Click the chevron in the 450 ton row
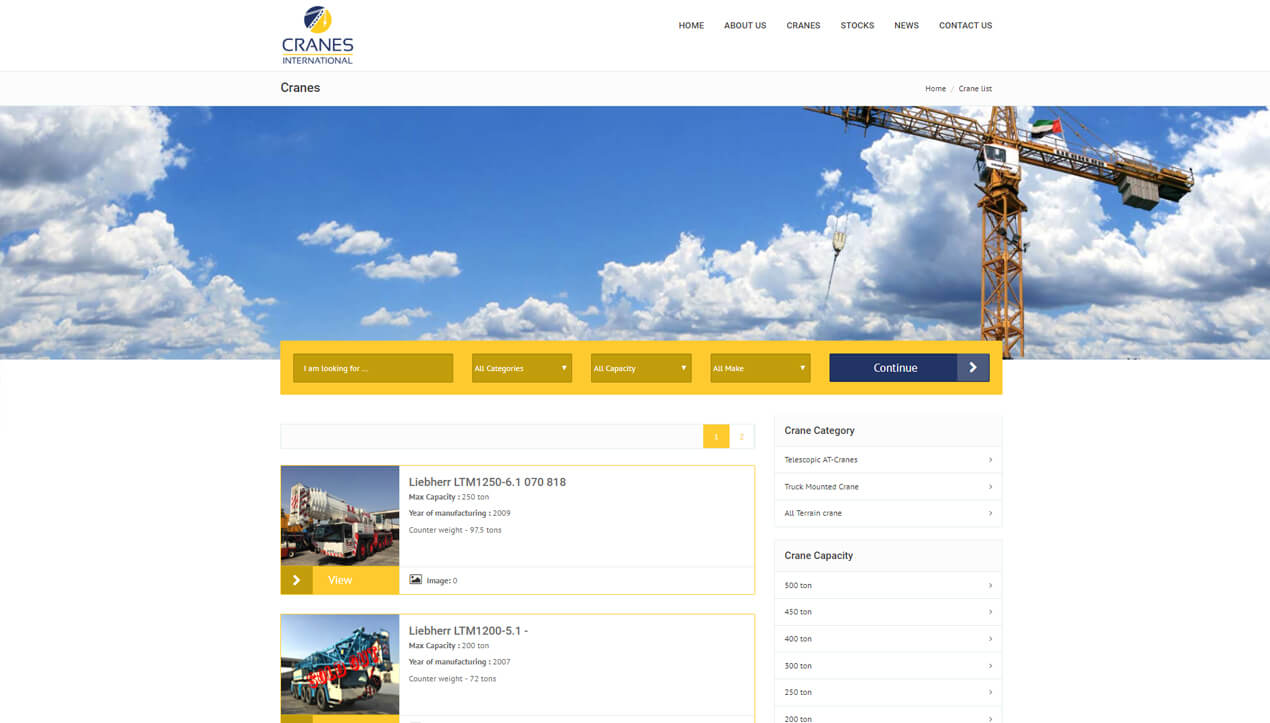Viewport: 1270px width, 723px height. 990,612
